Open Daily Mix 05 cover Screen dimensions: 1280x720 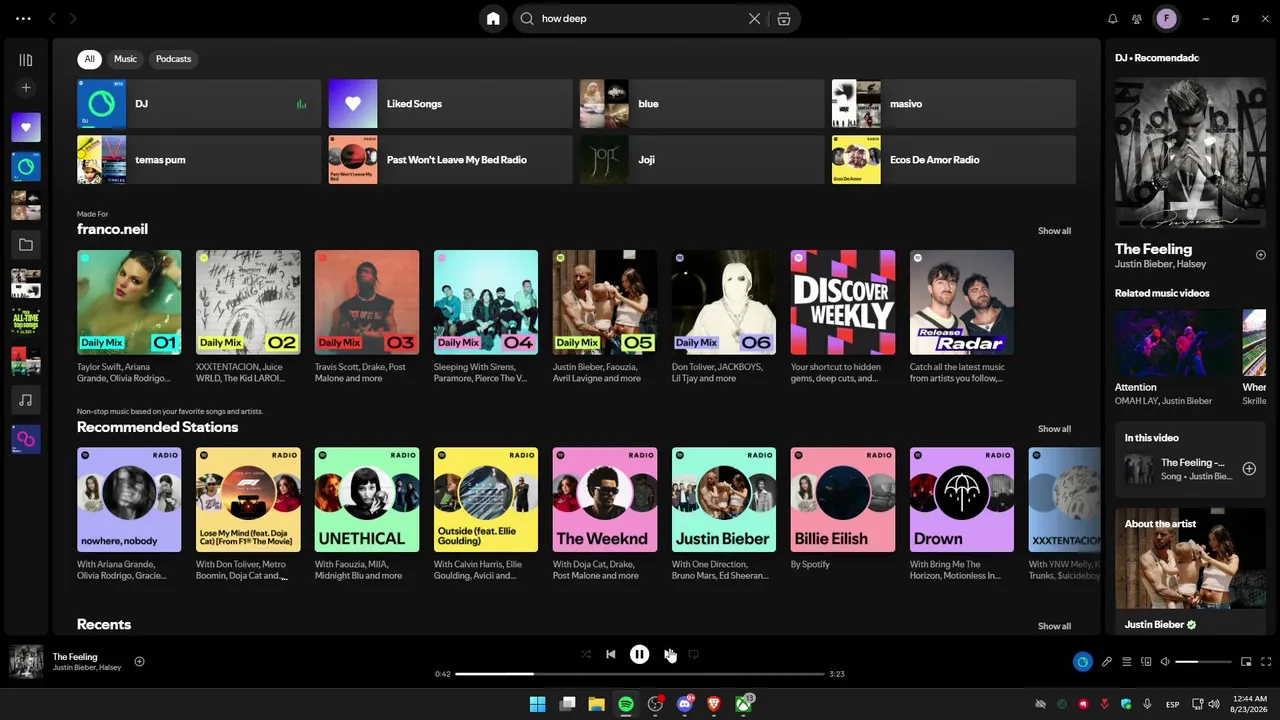[605, 302]
